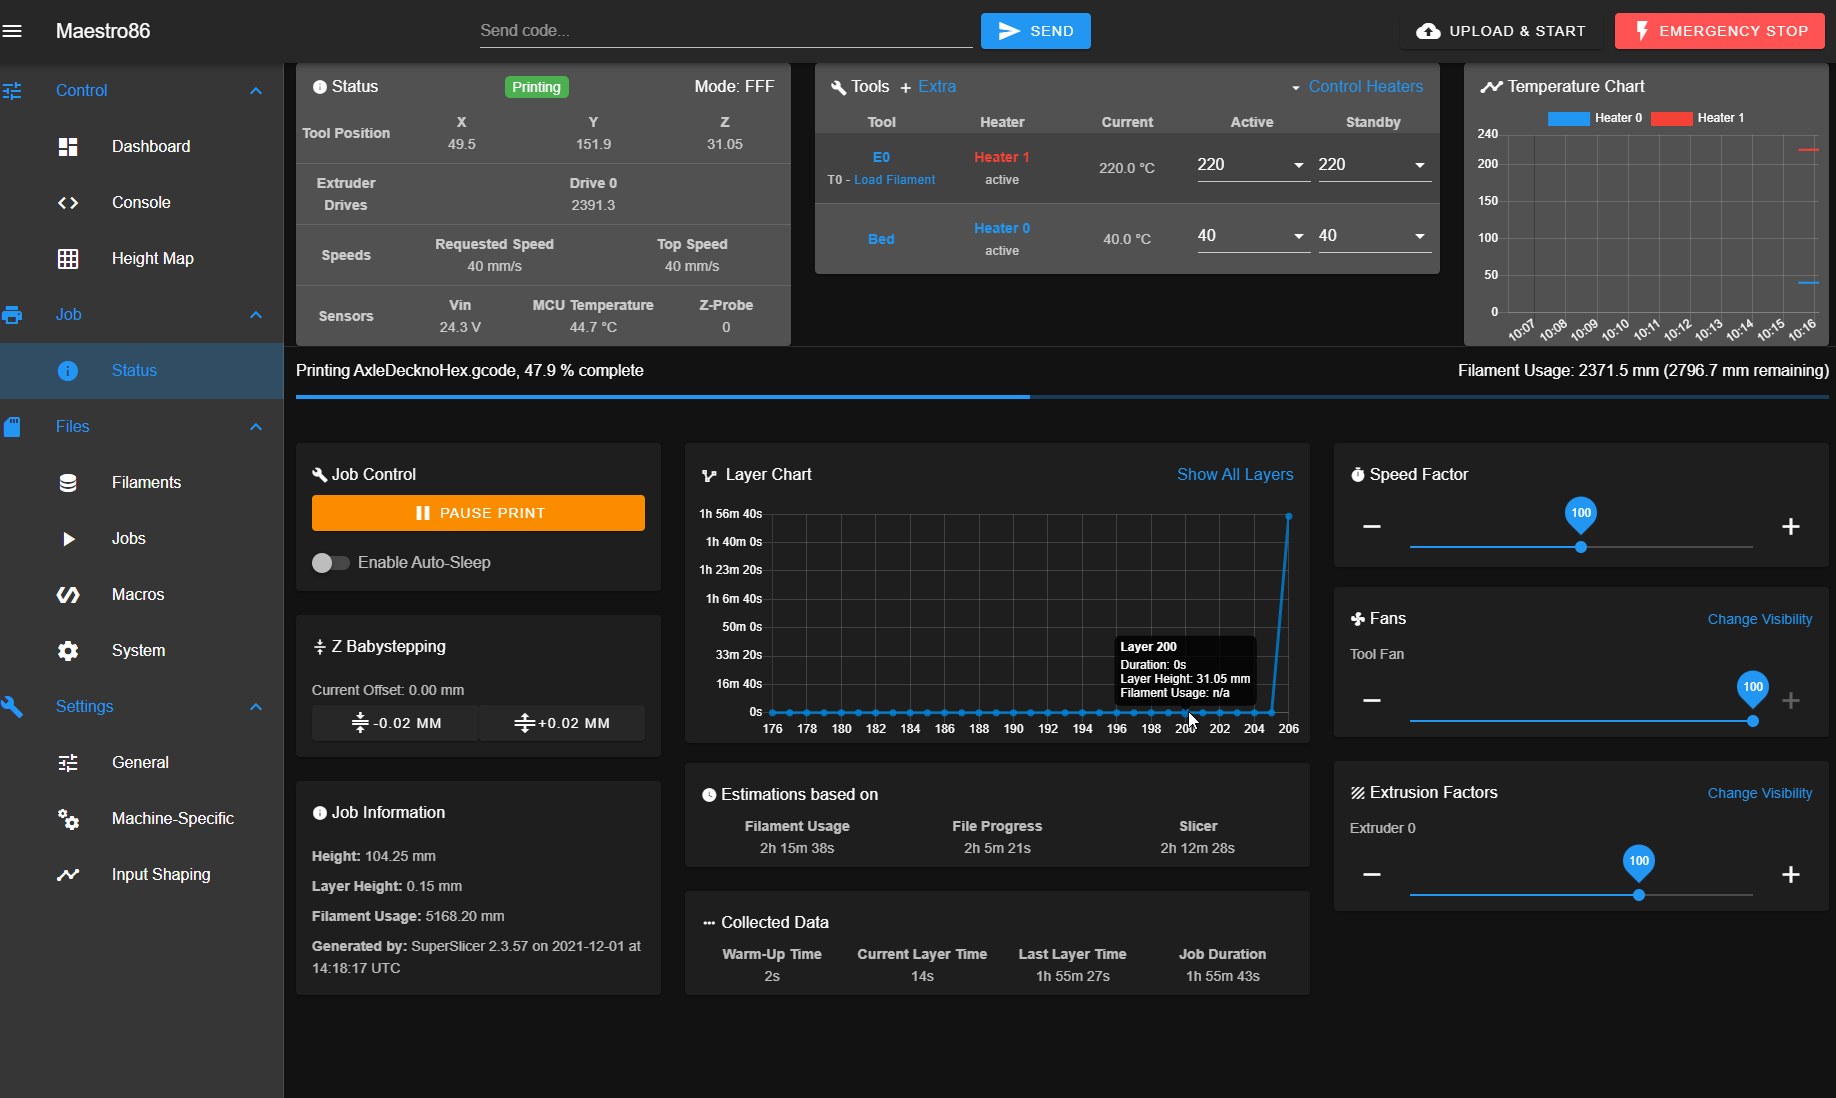The width and height of the screenshot is (1836, 1098).
Task: Collapse the Files sidebar section
Action: [256, 427]
